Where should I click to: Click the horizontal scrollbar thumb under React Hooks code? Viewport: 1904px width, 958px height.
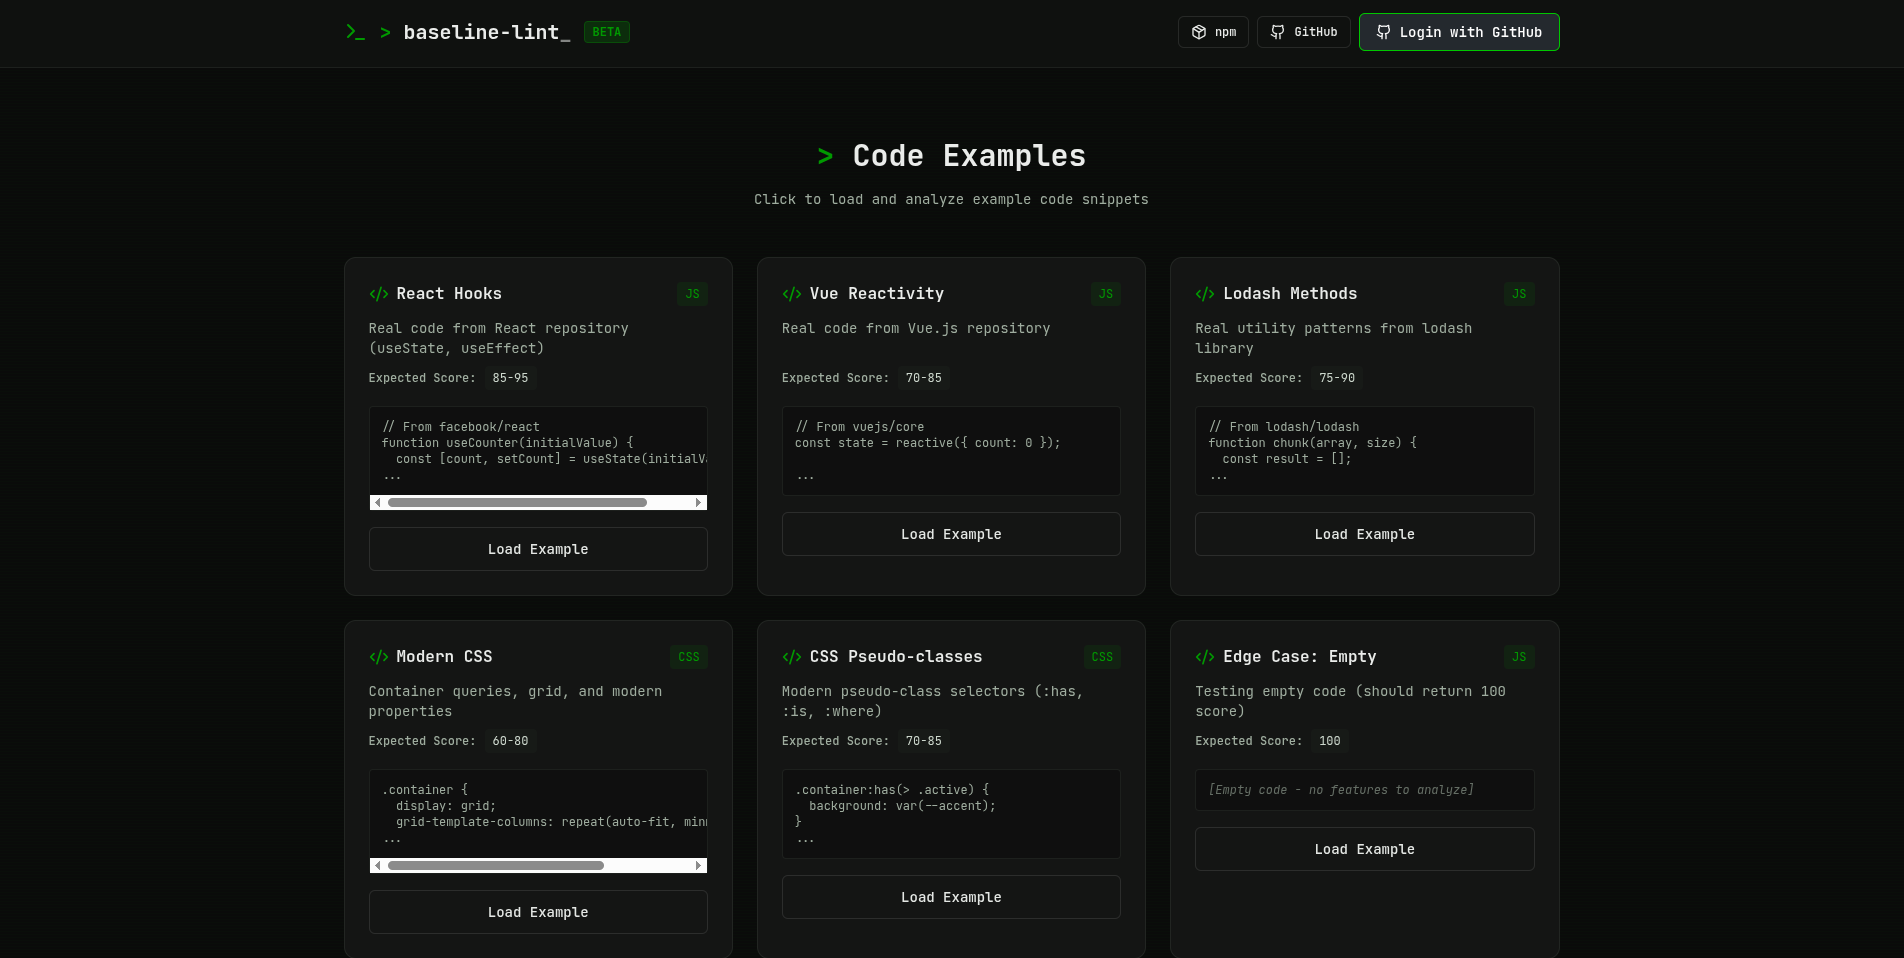pyautogui.click(x=517, y=503)
